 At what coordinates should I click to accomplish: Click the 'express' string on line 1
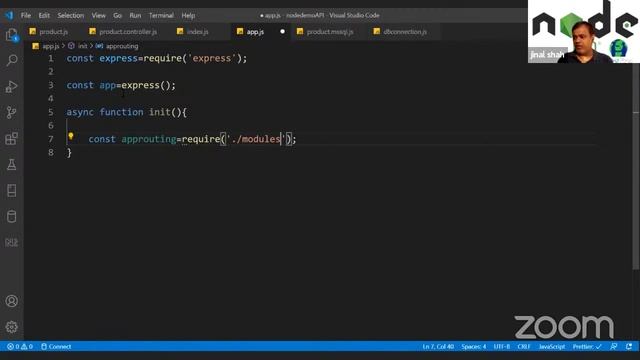[x=211, y=58]
